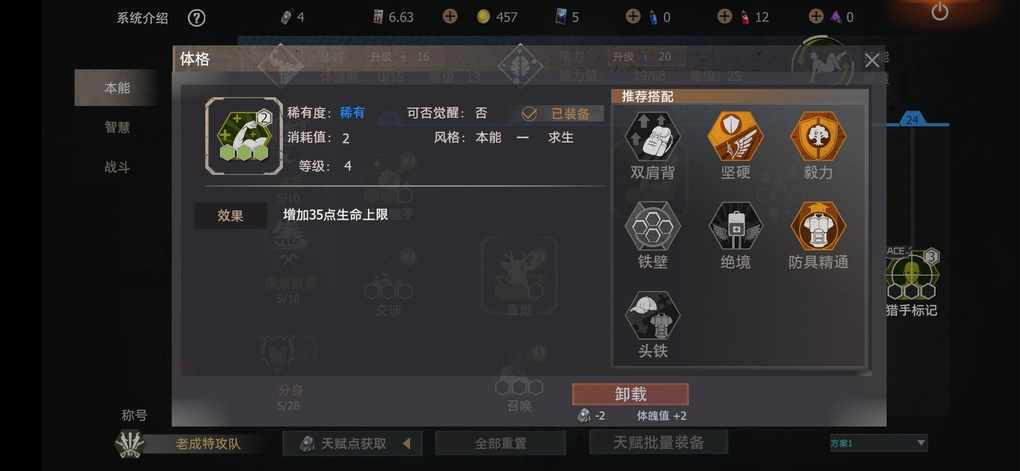Select the 毅力 recommended talent icon
This screenshot has height=471, width=1020.
[818, 136]
